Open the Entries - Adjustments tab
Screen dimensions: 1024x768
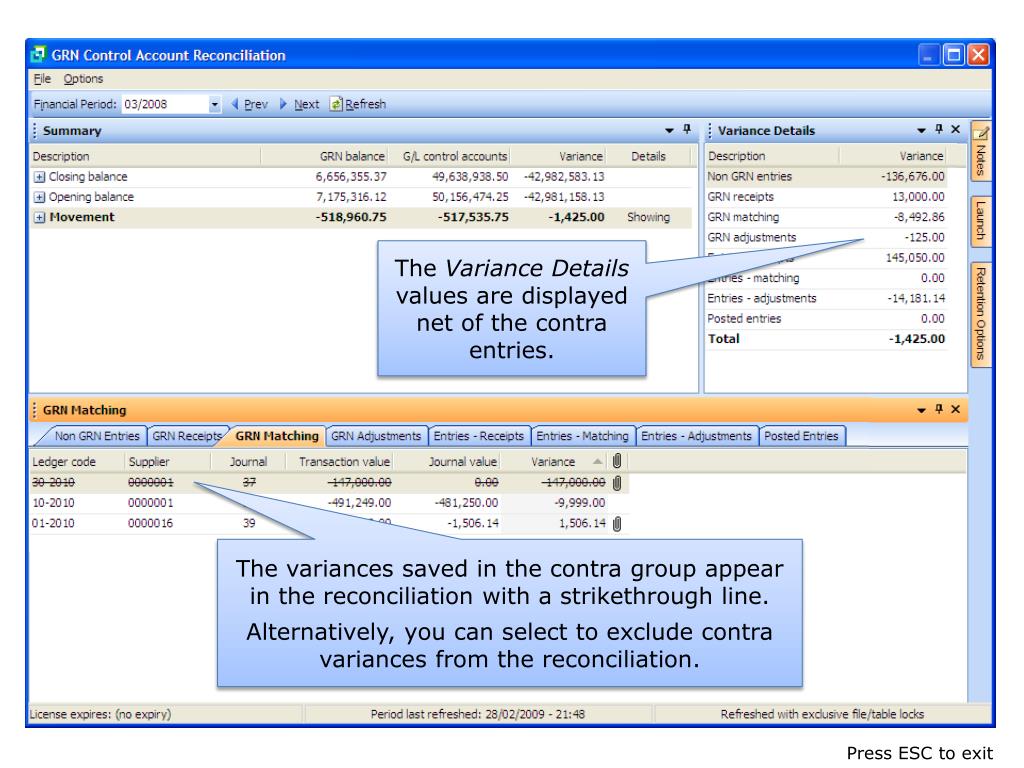point(696,436)
